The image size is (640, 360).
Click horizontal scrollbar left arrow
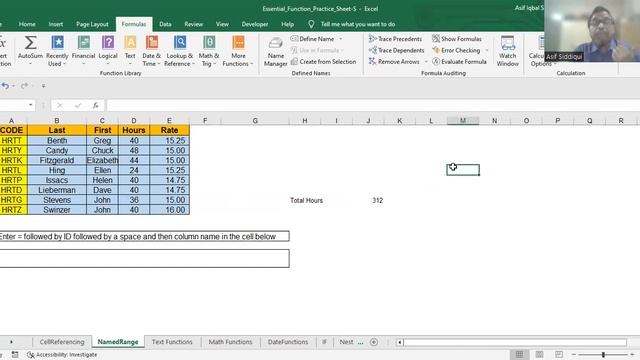pos(400,342)
